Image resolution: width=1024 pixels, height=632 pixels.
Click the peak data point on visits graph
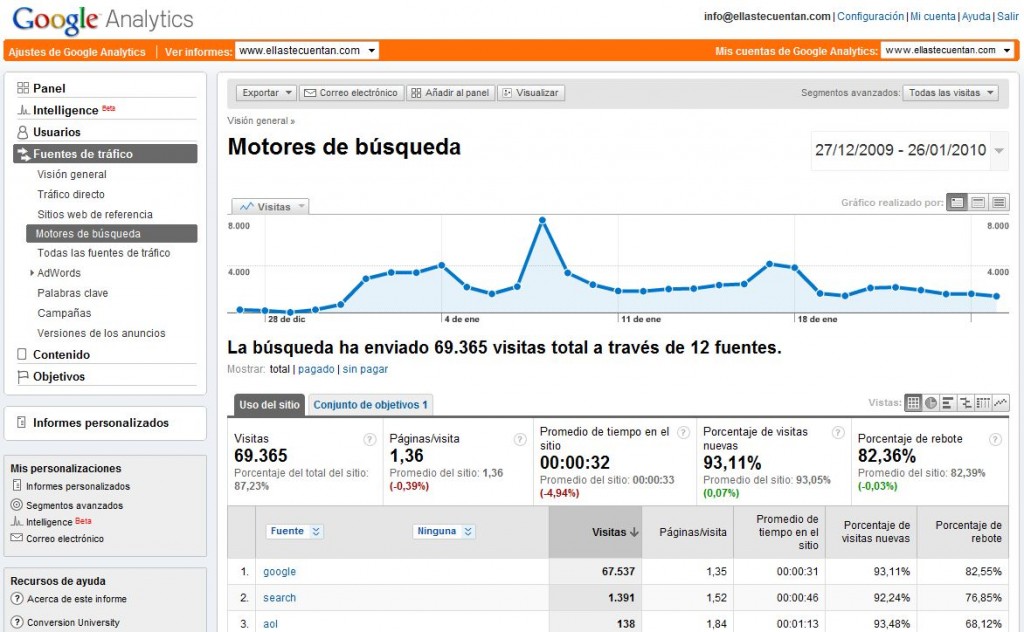pos(542,221)
